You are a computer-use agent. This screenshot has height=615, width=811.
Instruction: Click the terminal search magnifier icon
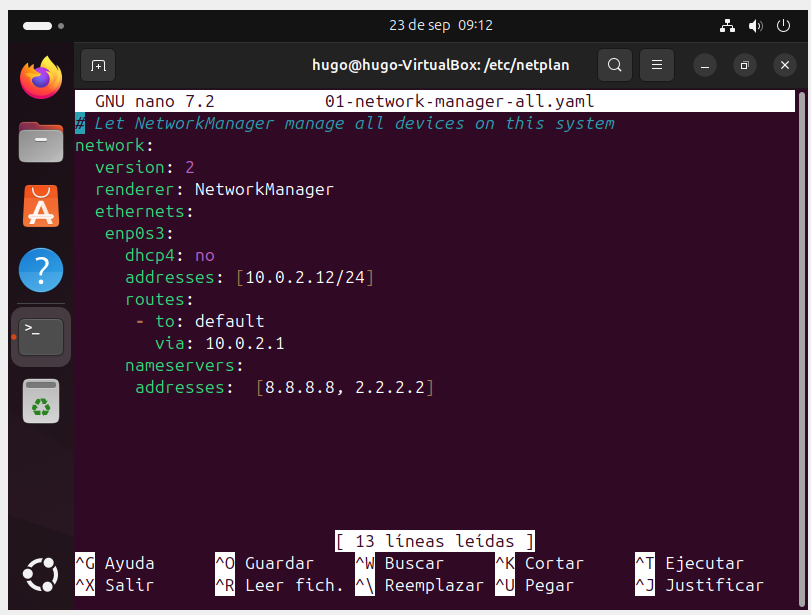(615, 66)
